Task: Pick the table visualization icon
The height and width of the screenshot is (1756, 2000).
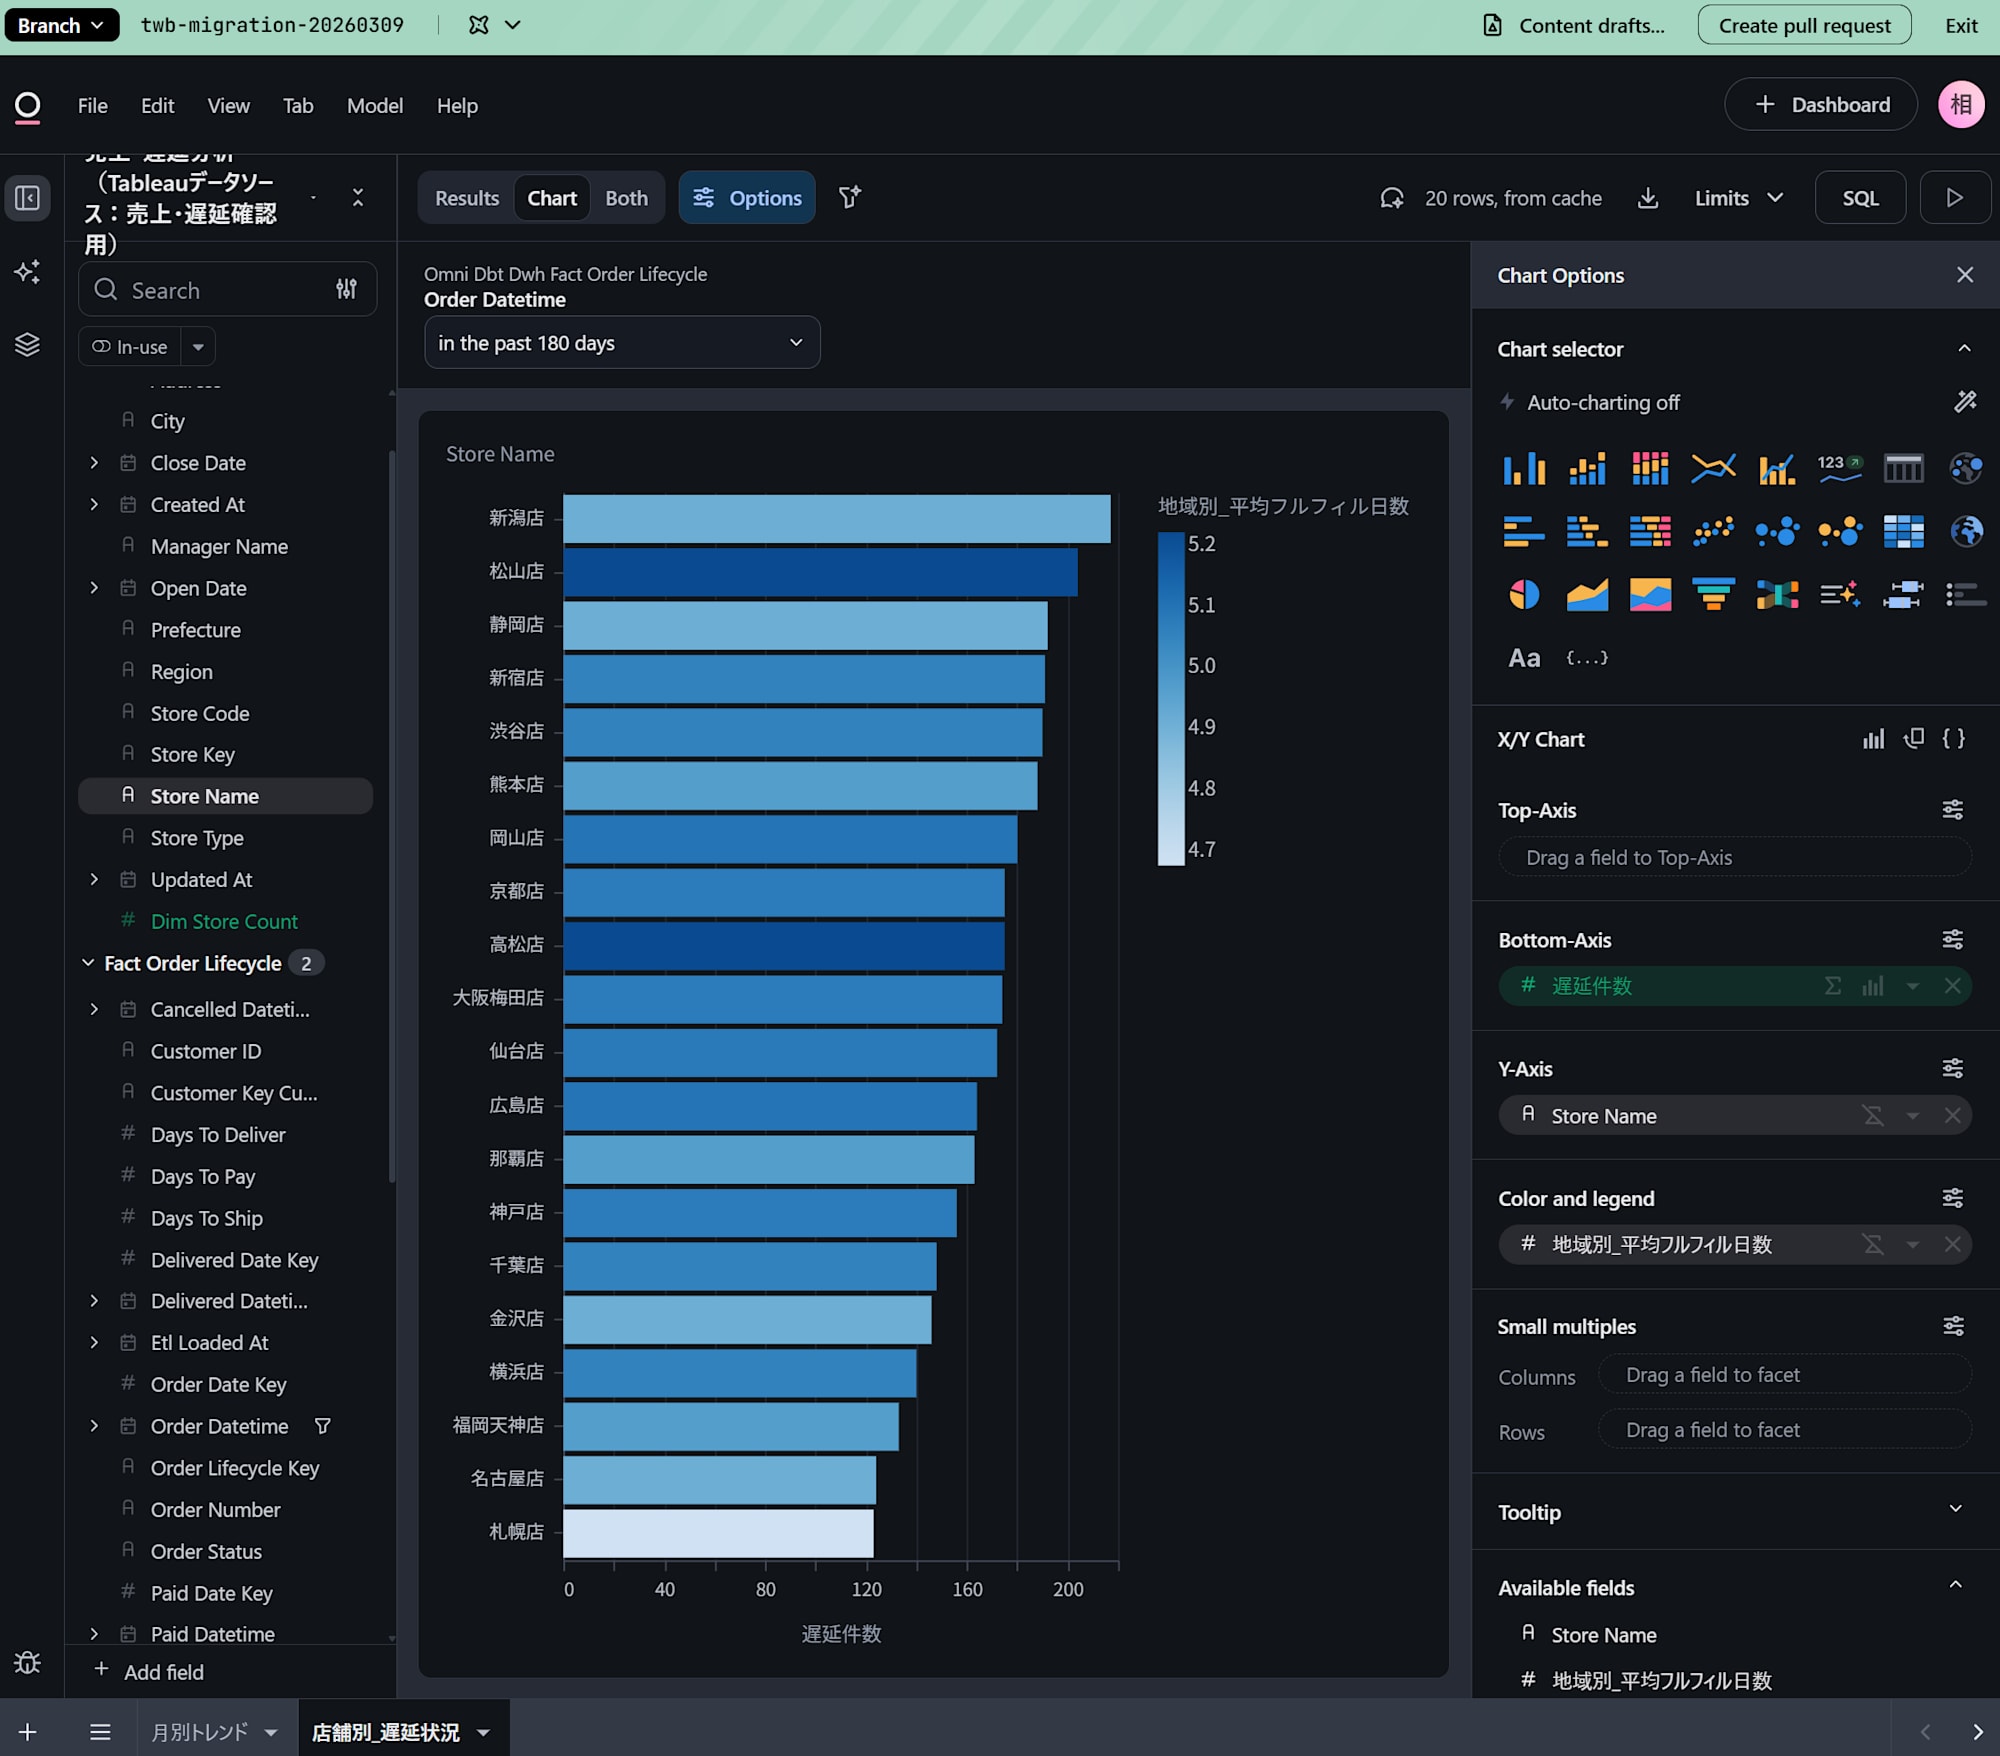Action: click(1902, 468)
